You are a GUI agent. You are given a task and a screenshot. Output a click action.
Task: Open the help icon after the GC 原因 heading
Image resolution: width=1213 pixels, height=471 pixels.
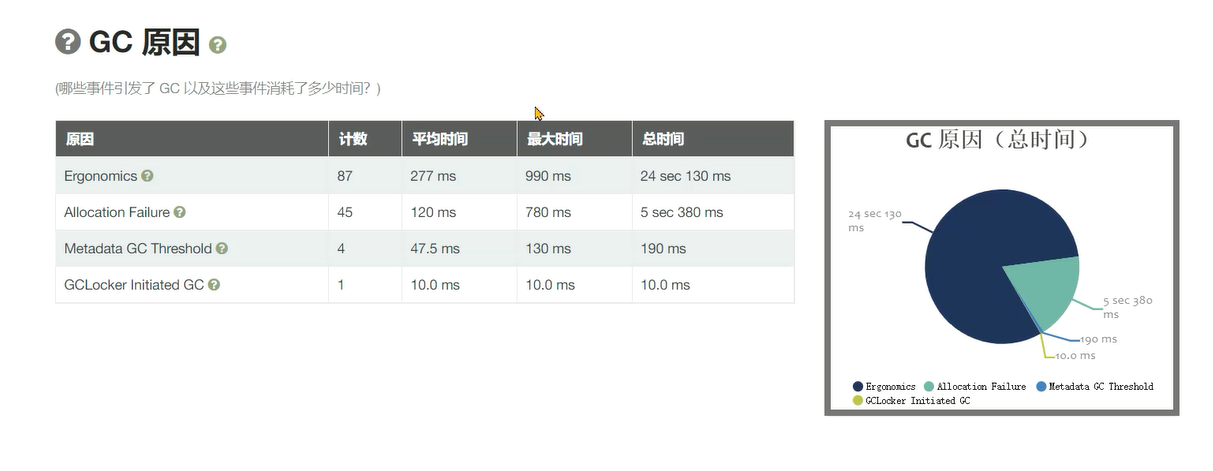point(218,45)
